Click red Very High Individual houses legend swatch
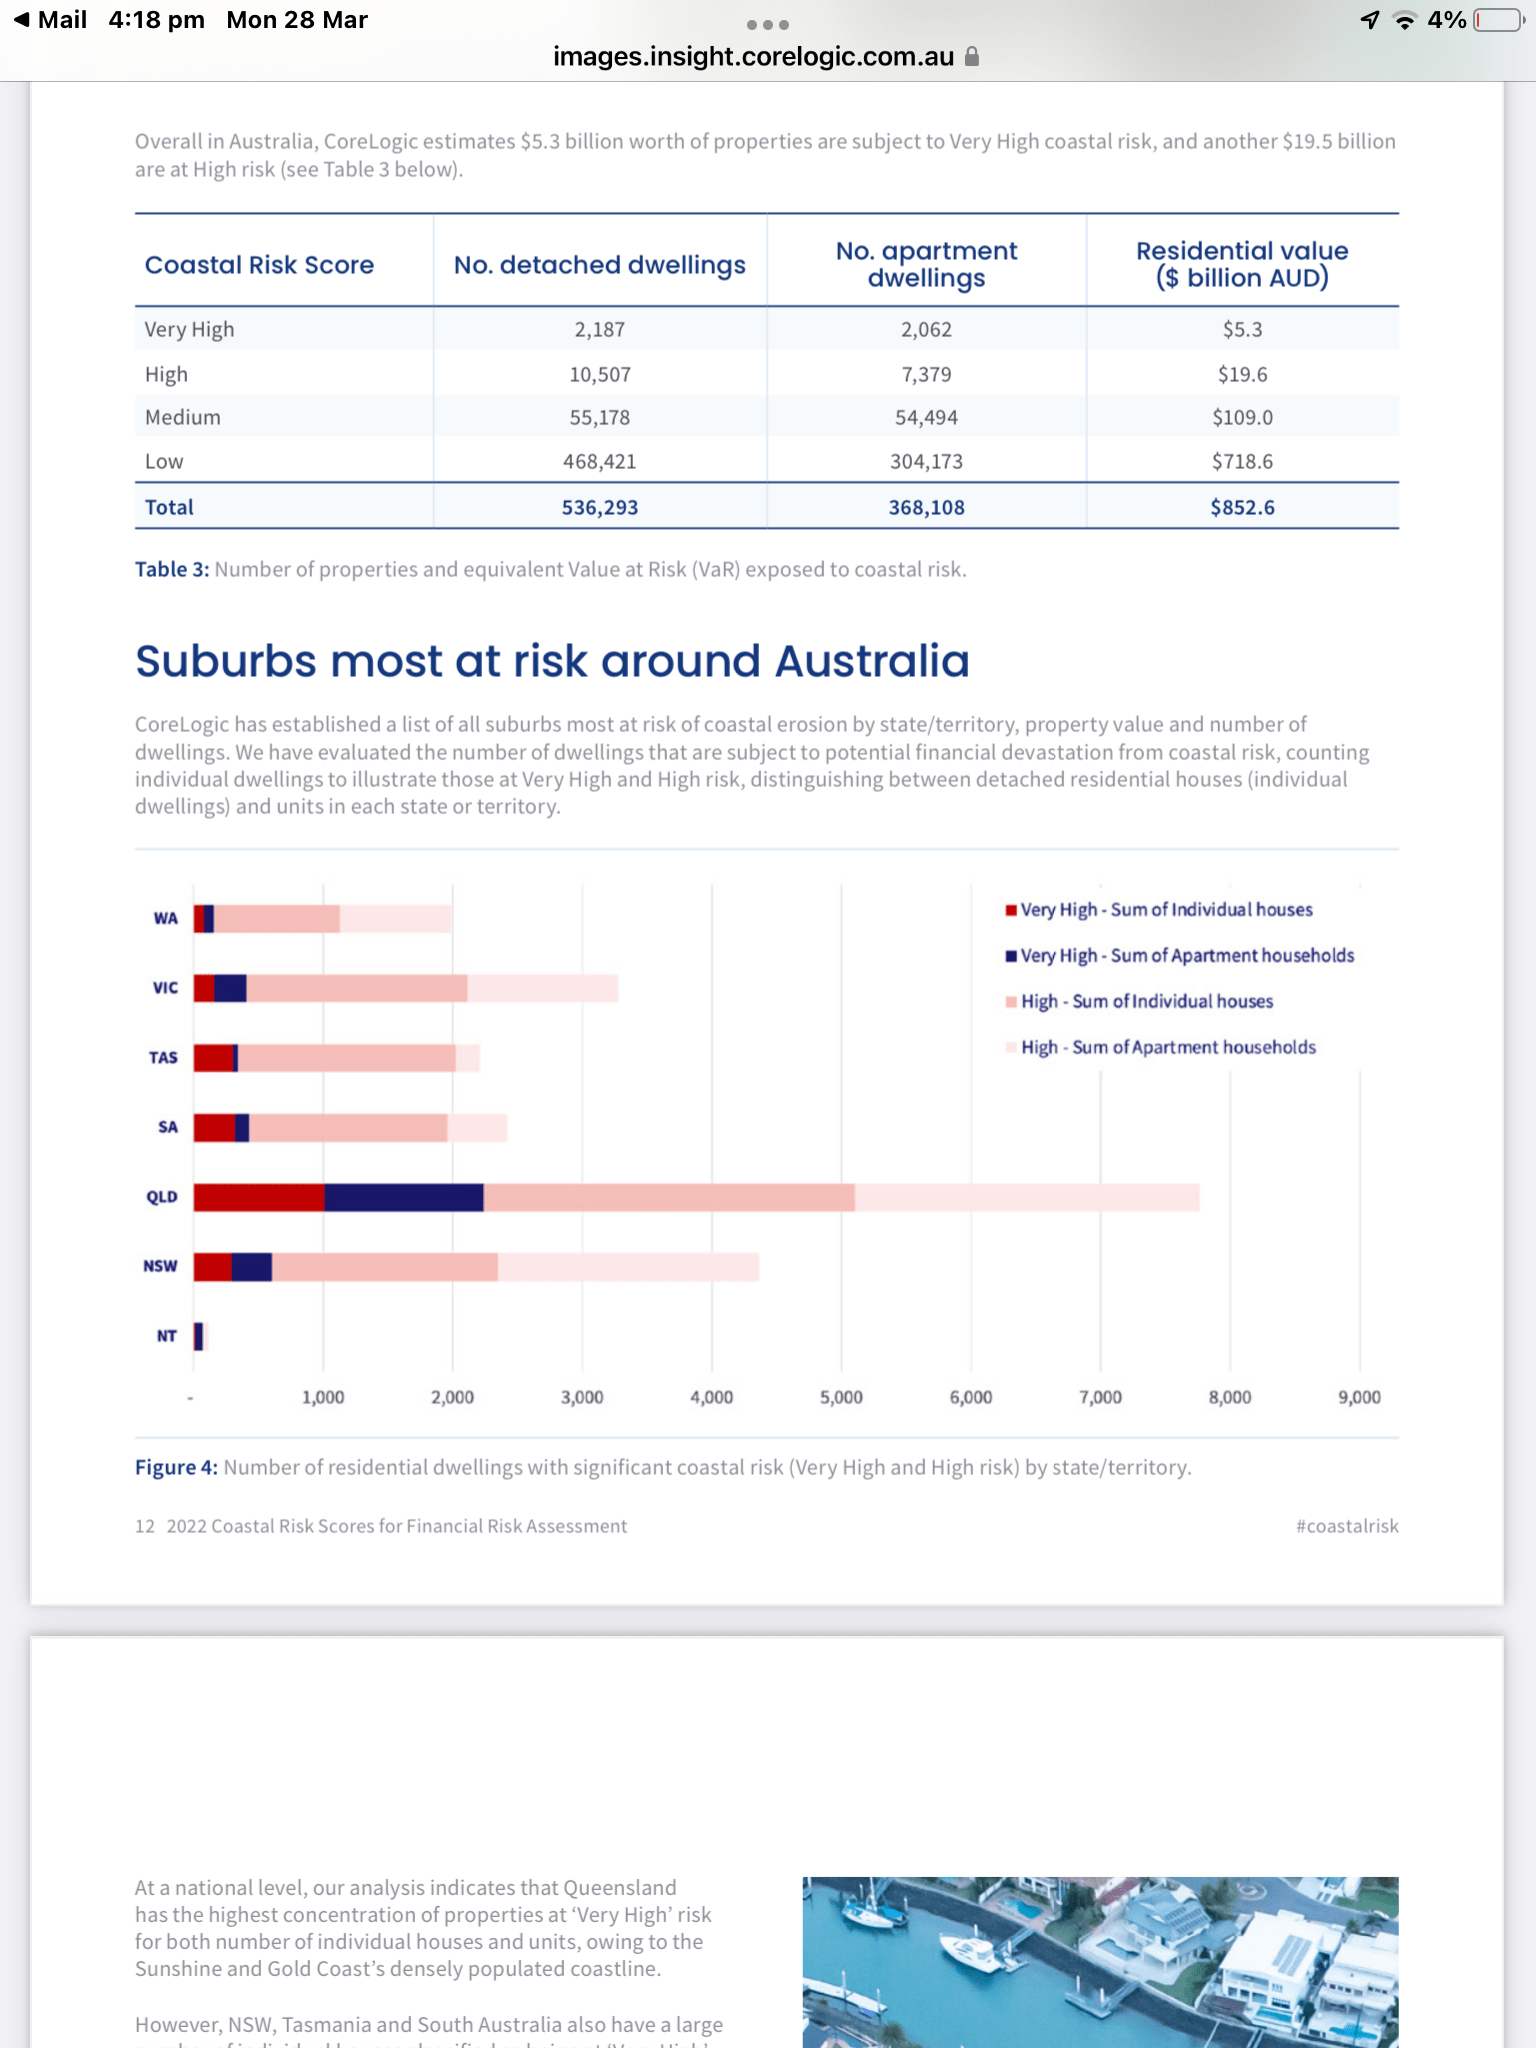Viewport: 1536px width, 2048px height. (1011, 910)
